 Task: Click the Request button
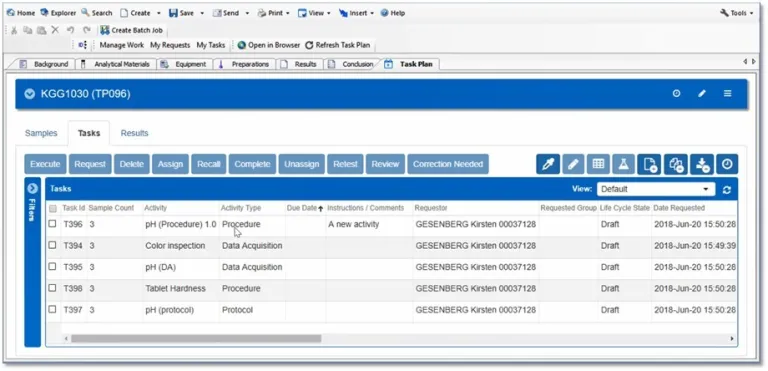pyautogui.click(x=90, y=164)
